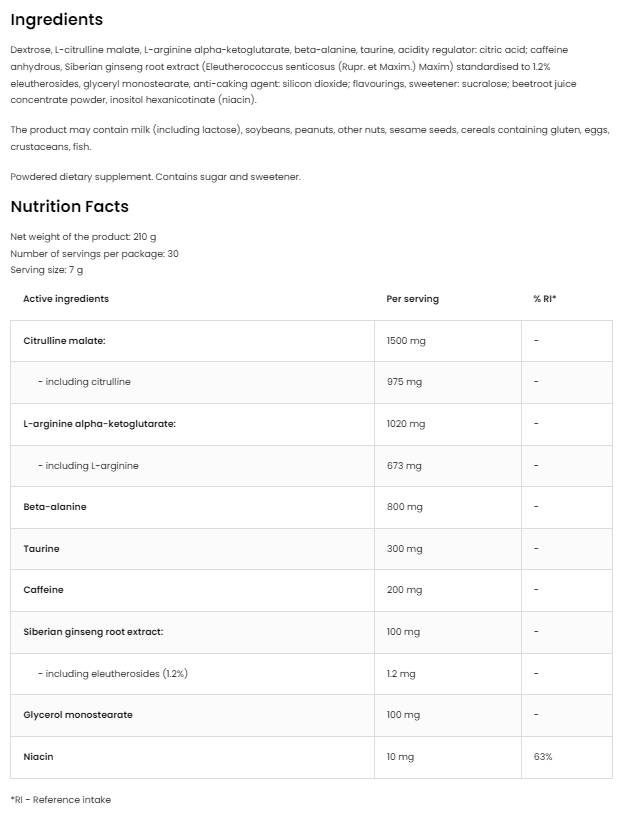Select the Glycerol monostearate row label
624x813 pixels.
point(78,715)
